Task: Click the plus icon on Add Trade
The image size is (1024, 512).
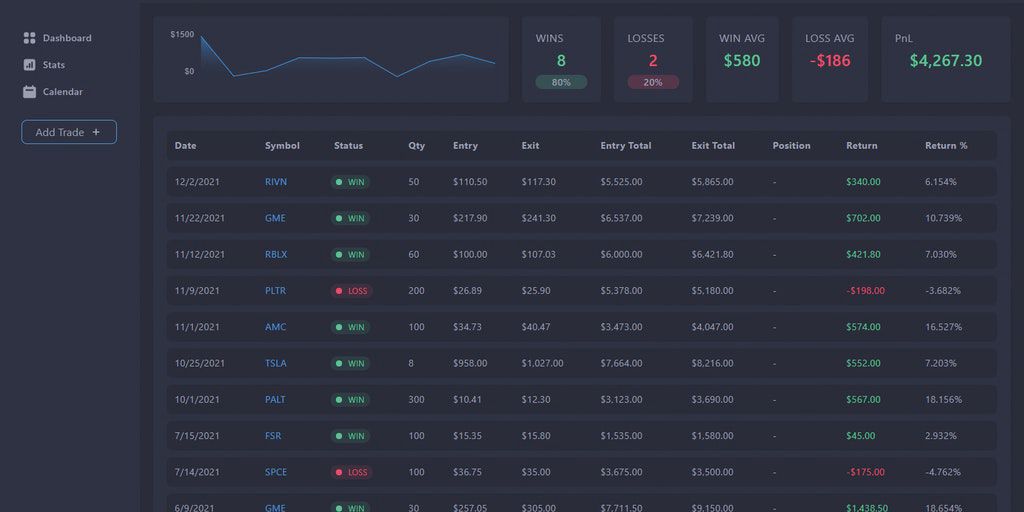Action: tap(96, 132)
